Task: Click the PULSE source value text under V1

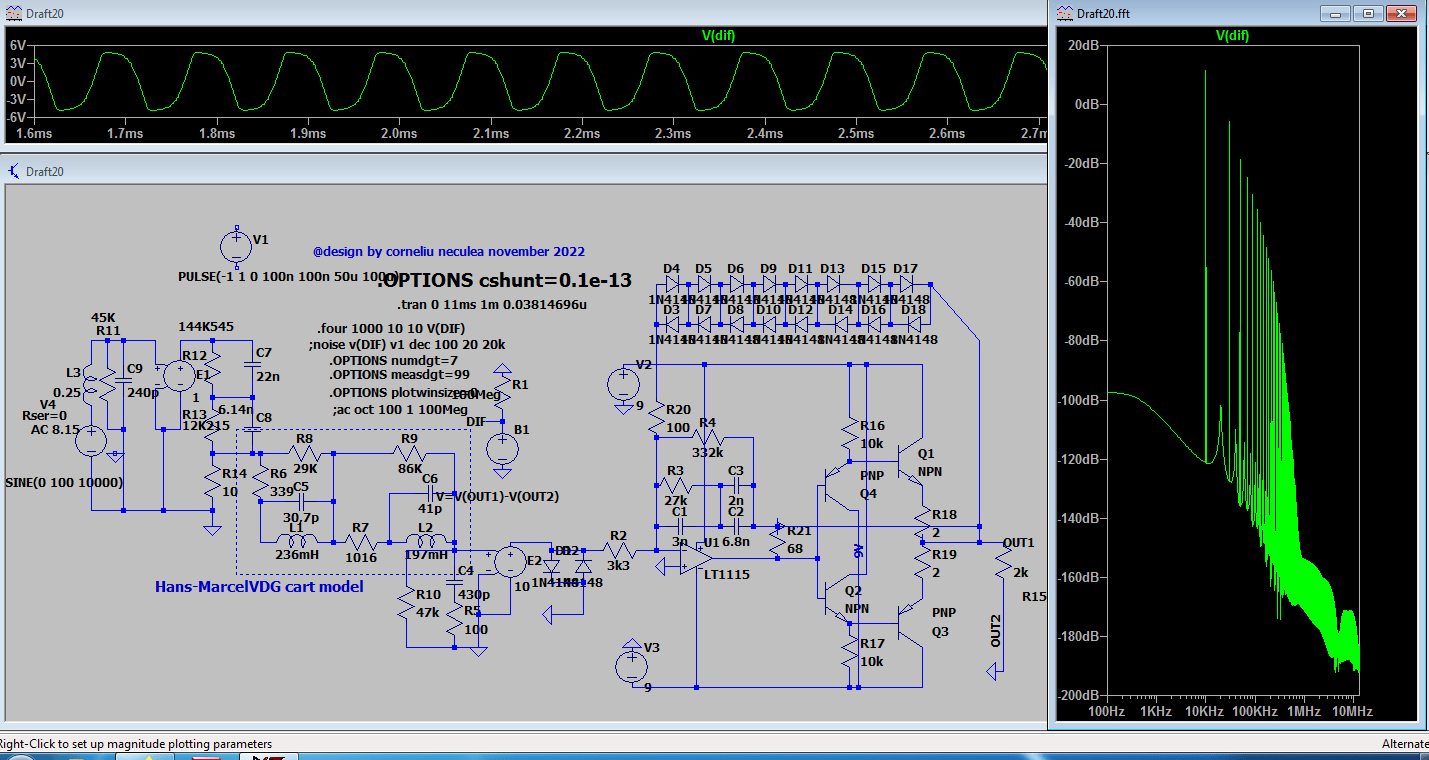Action: tap(288, 276)
